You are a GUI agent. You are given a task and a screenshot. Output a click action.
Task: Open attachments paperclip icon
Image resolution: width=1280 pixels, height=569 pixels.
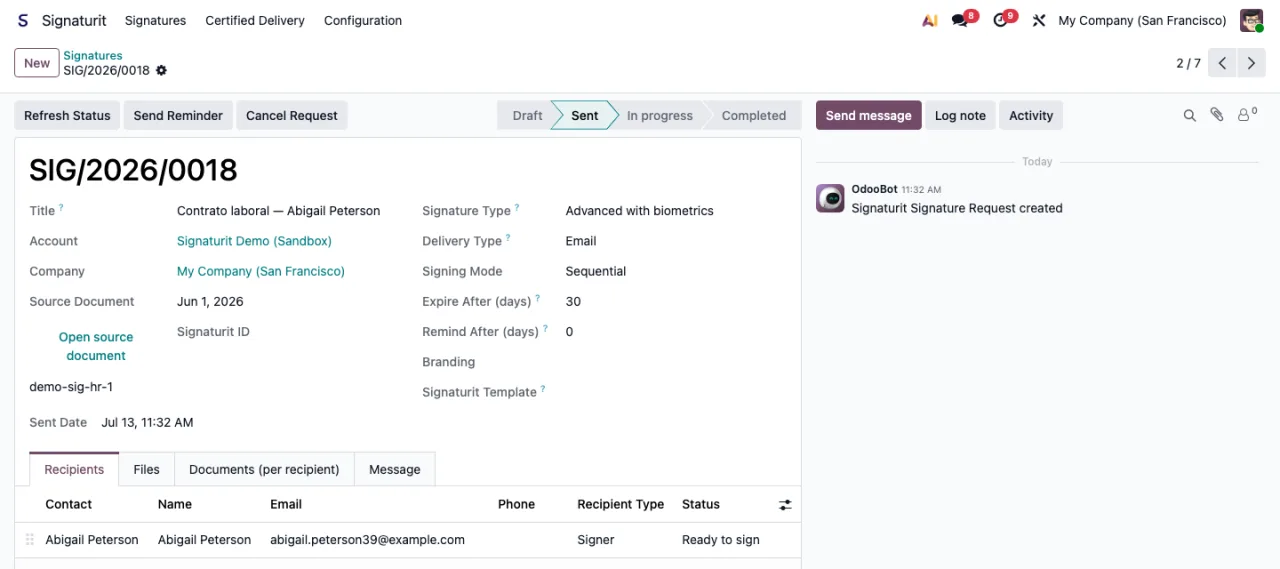coord(1216,116)
